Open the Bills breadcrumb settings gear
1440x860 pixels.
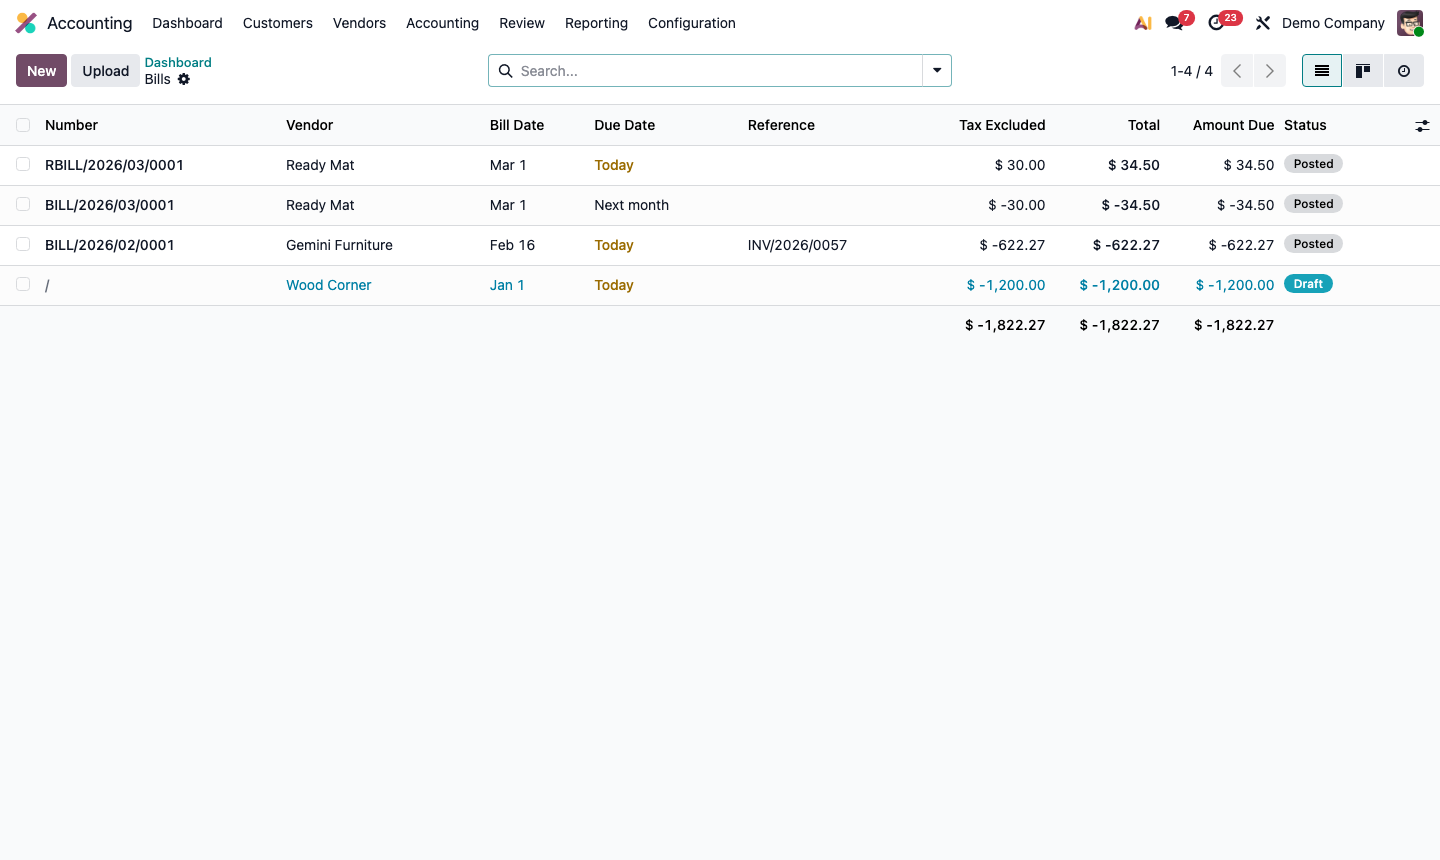183,79
